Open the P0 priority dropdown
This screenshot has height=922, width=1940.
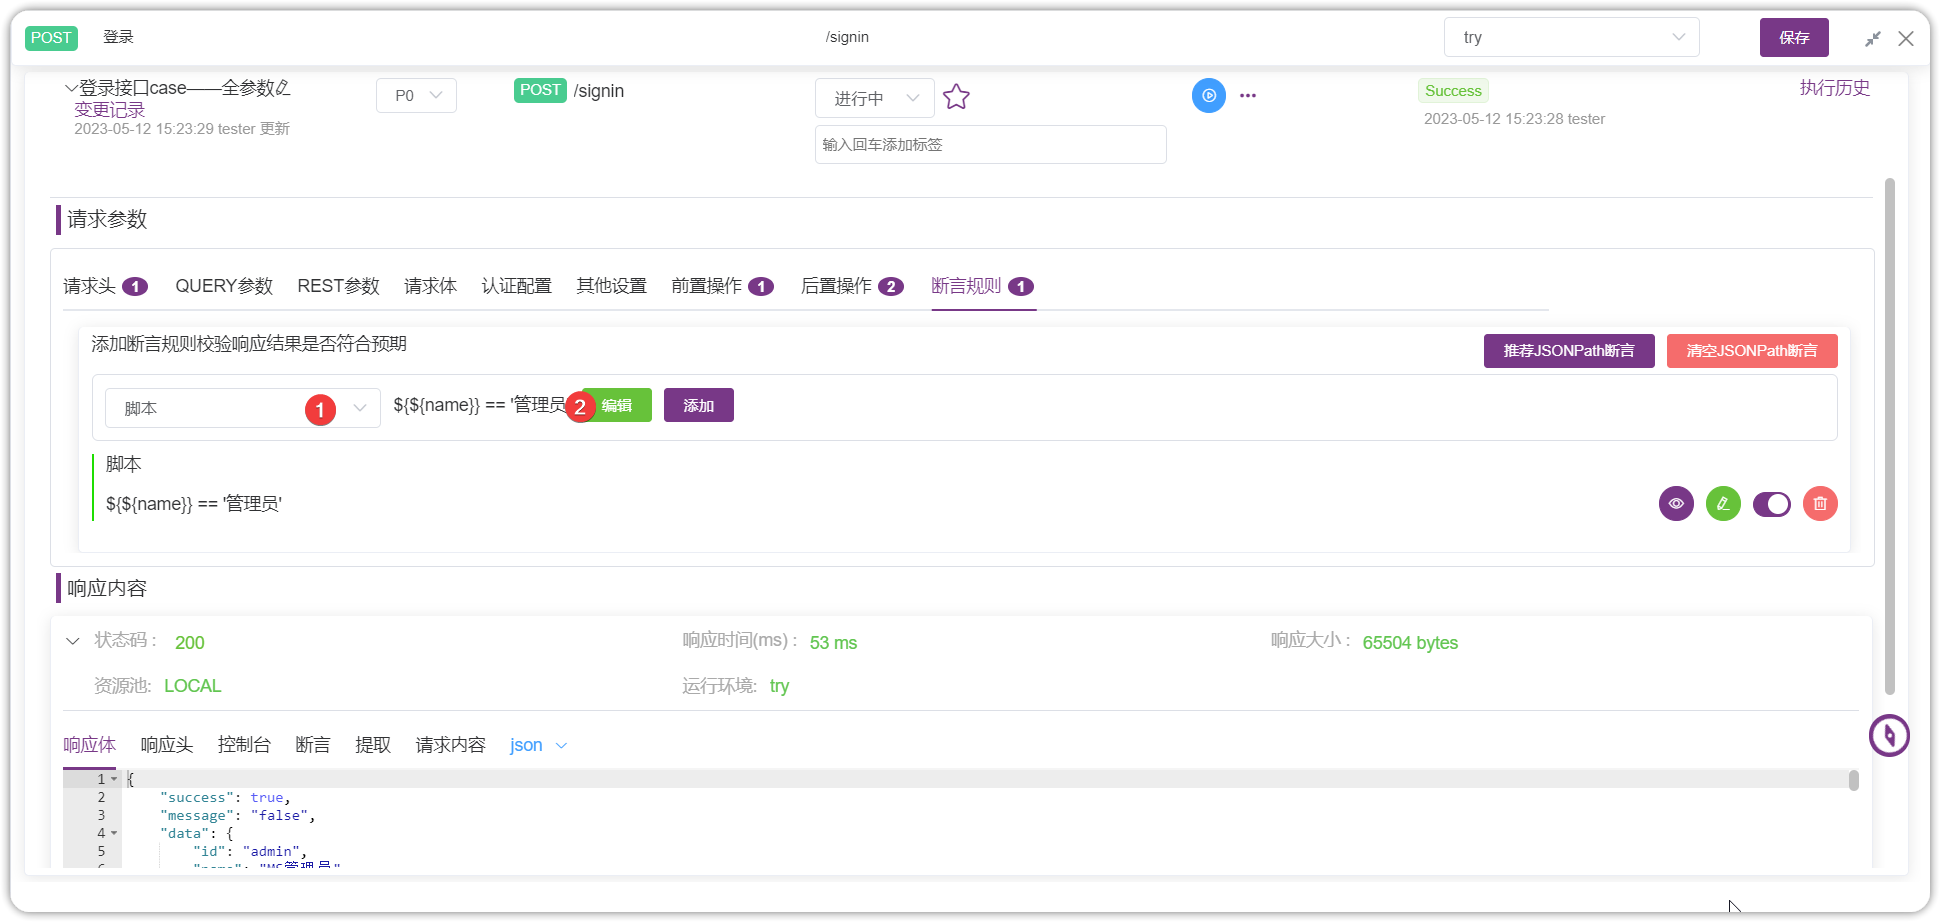tap(416, 96)
